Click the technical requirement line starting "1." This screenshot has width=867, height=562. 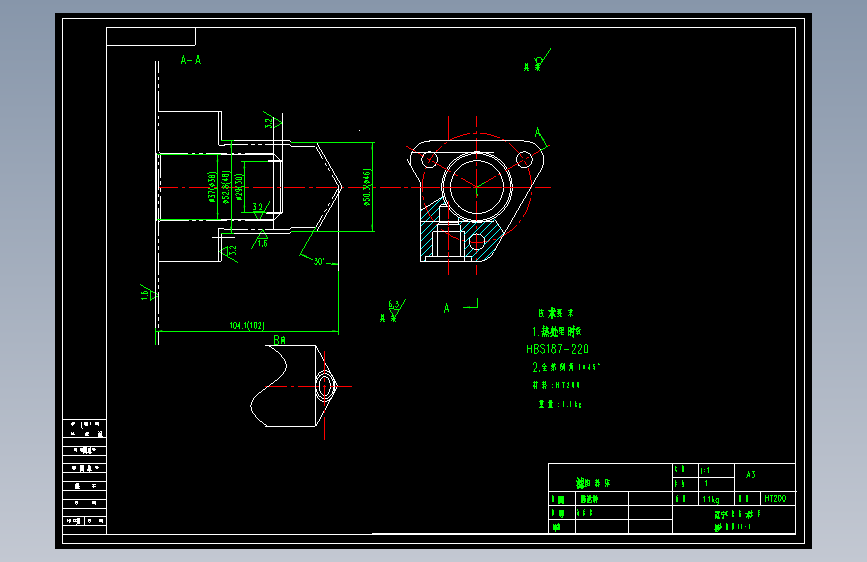pos(557,331)
